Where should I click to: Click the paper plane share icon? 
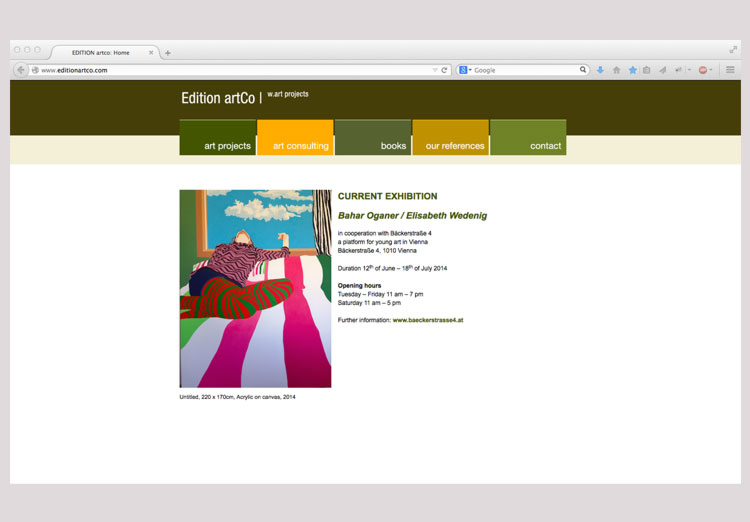pyautogui.click(x=662, y=70)
